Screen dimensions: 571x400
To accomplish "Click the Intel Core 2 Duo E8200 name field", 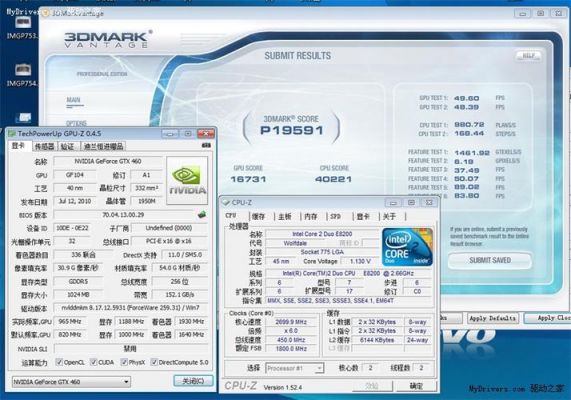I will (322, 234).
